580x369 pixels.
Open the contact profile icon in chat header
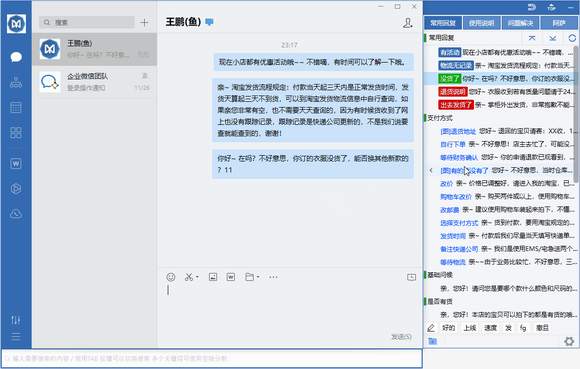point(408,23)
